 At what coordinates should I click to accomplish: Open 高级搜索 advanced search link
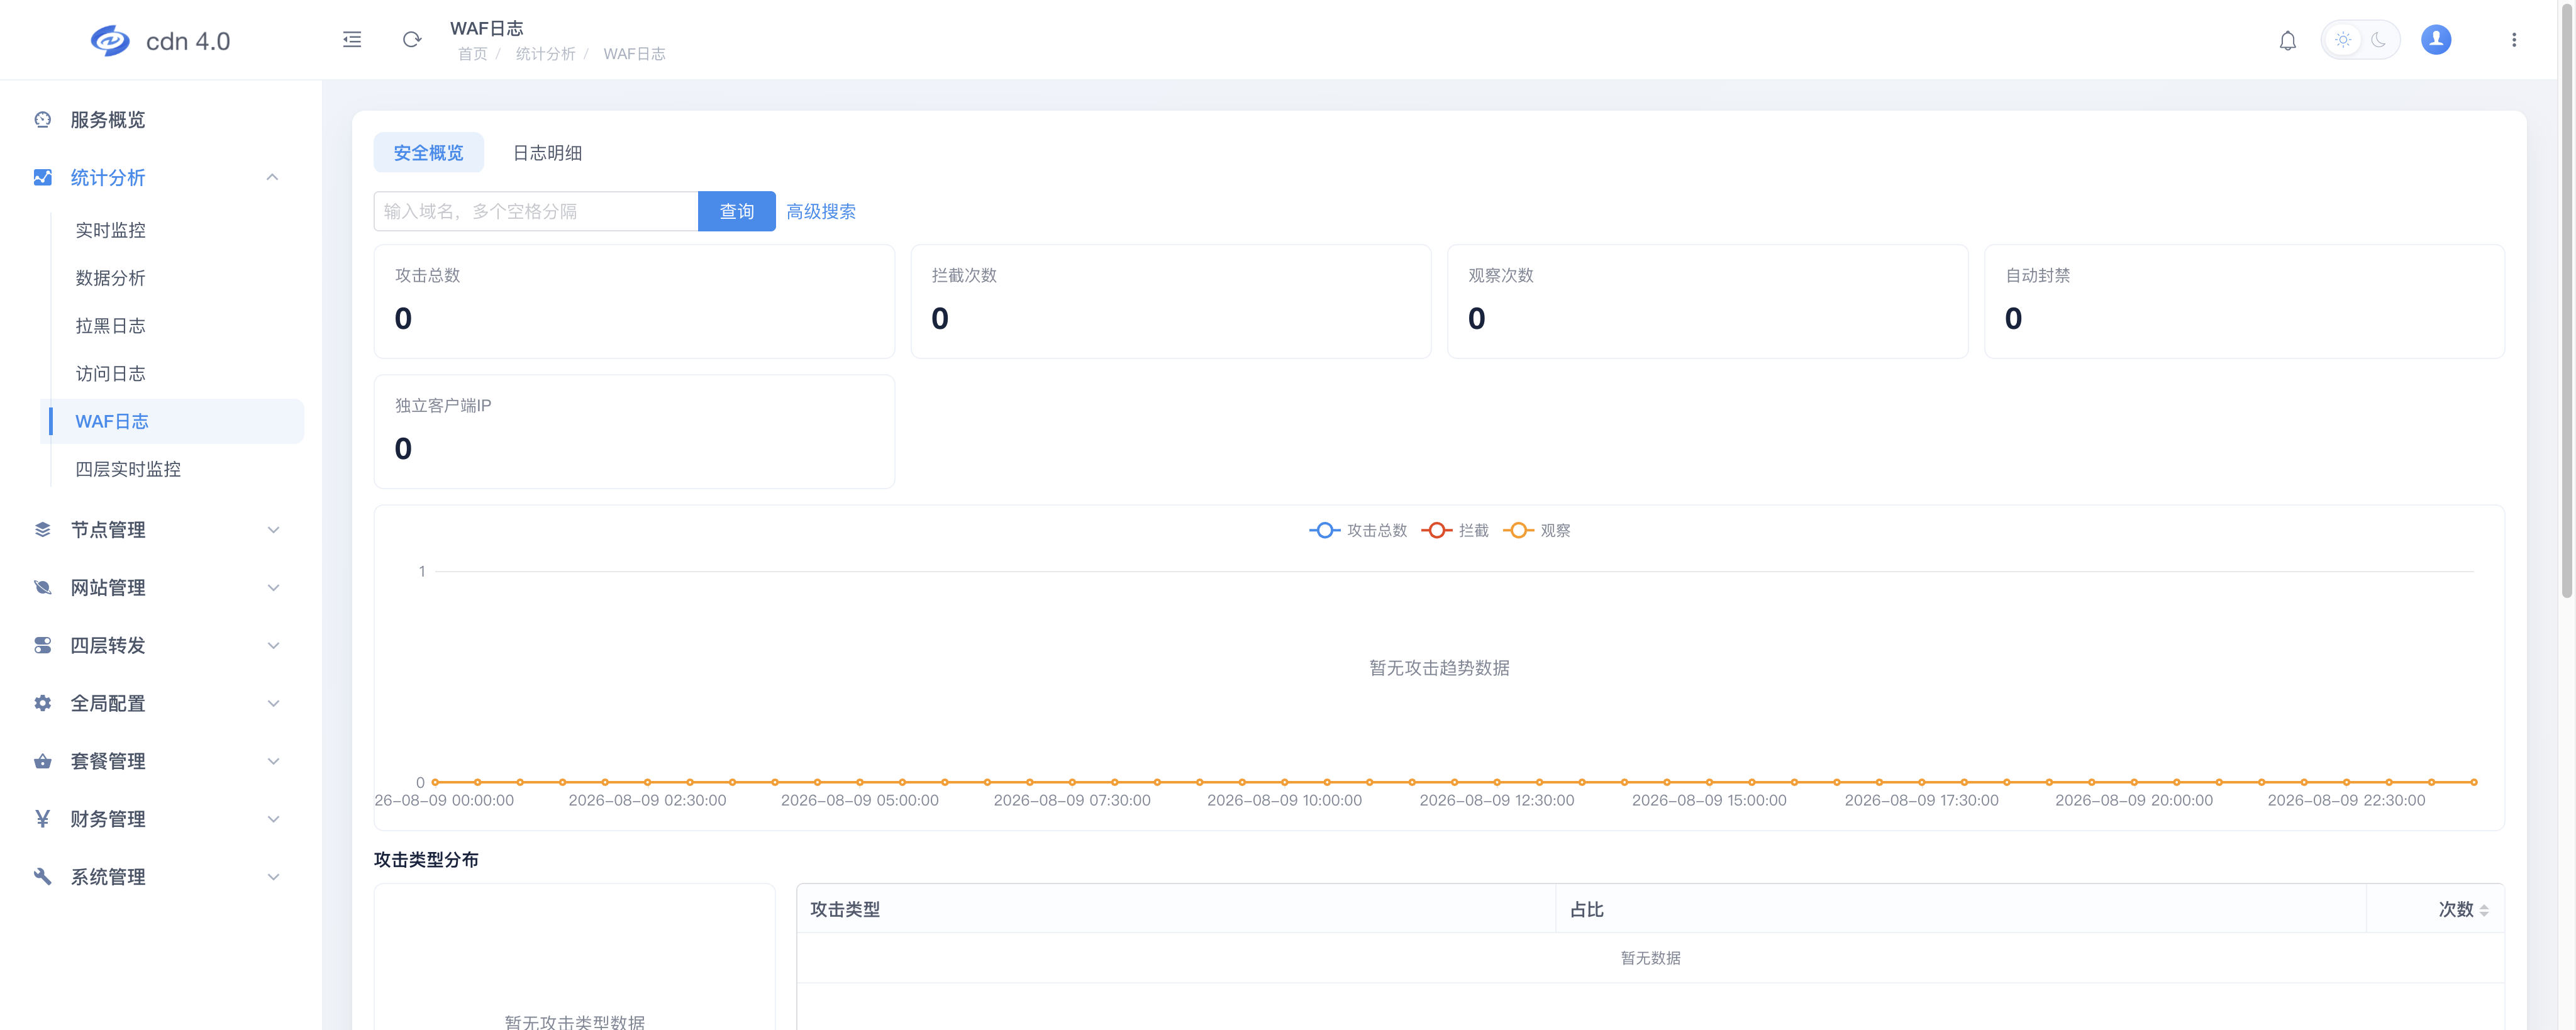821,212
